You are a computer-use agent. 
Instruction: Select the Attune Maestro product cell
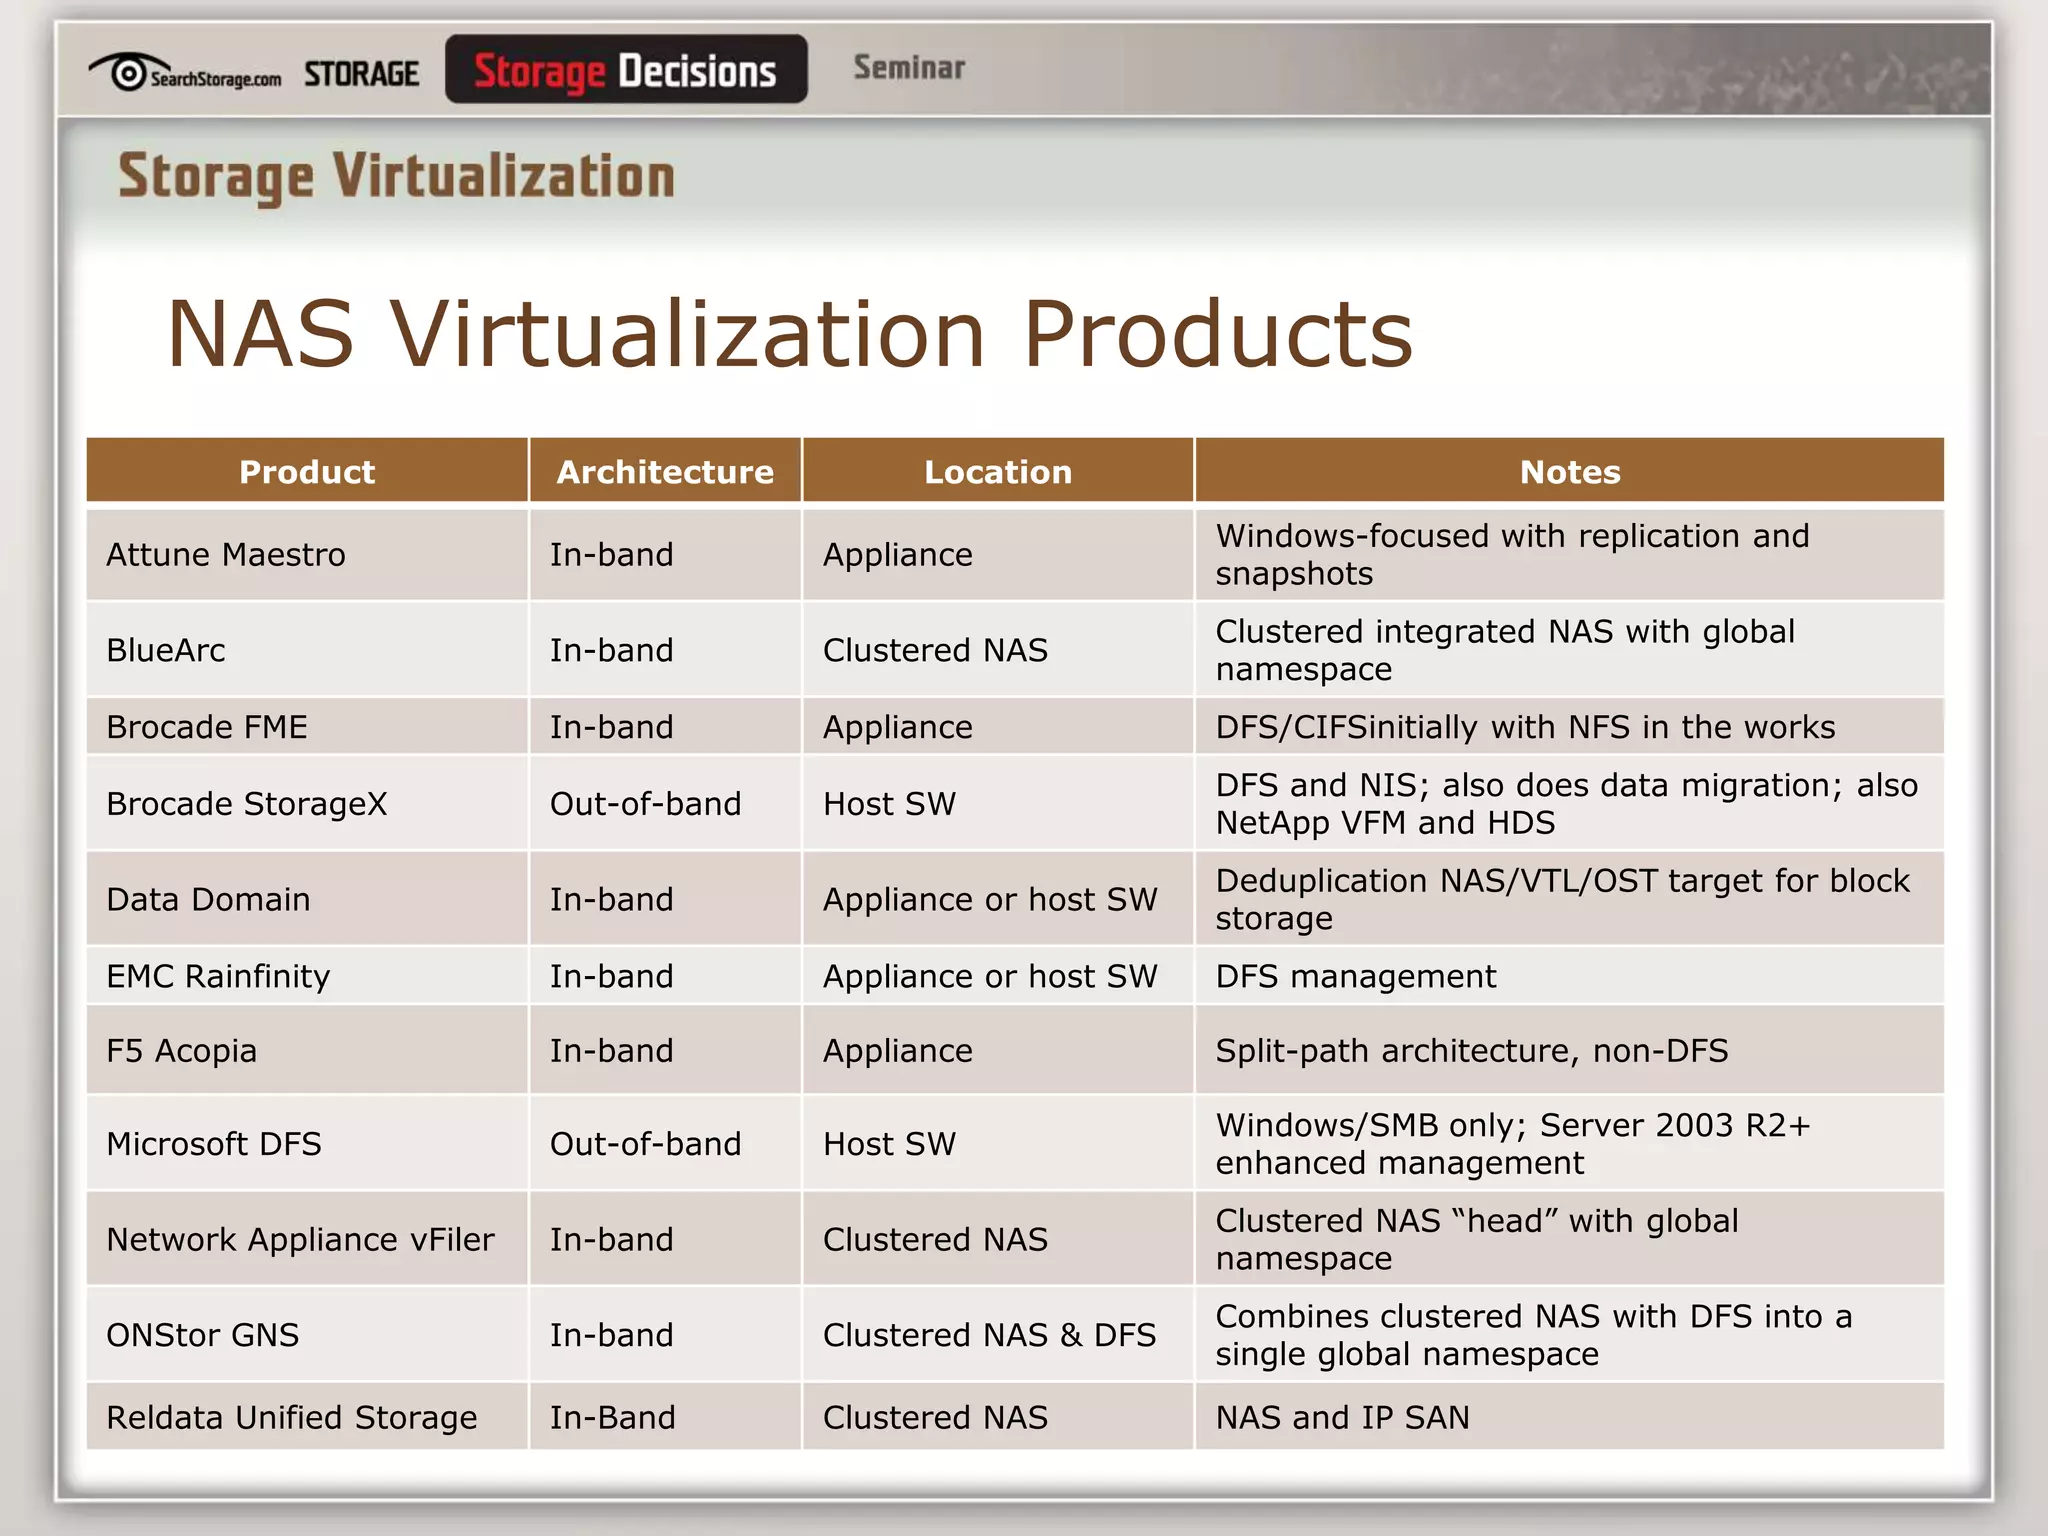tap(307, 554)
